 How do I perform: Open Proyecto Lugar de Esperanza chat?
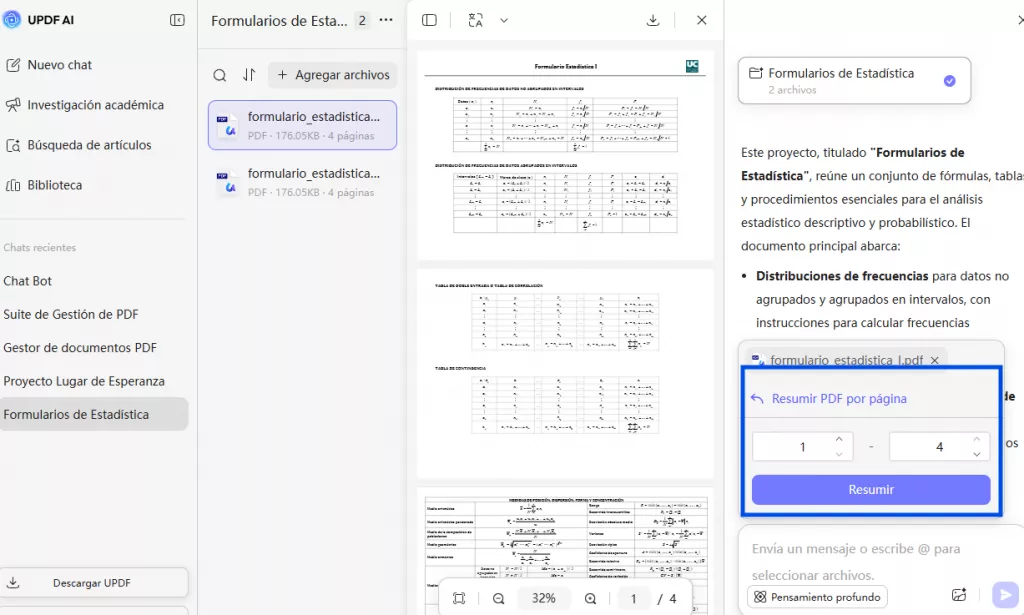(84, 381)
